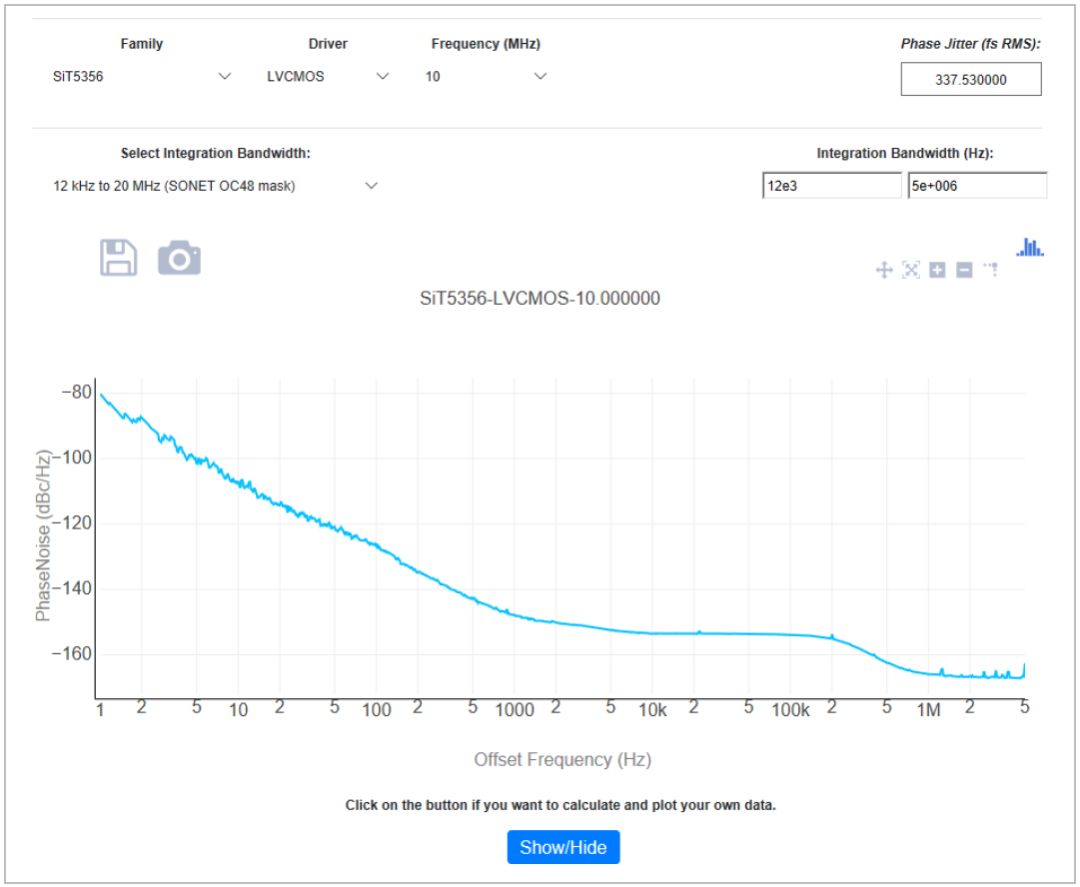Viewport: 1080px width, 887px height.
Task: Open the Select Integration Bandwidth dropdown
Action: (216, 186)
